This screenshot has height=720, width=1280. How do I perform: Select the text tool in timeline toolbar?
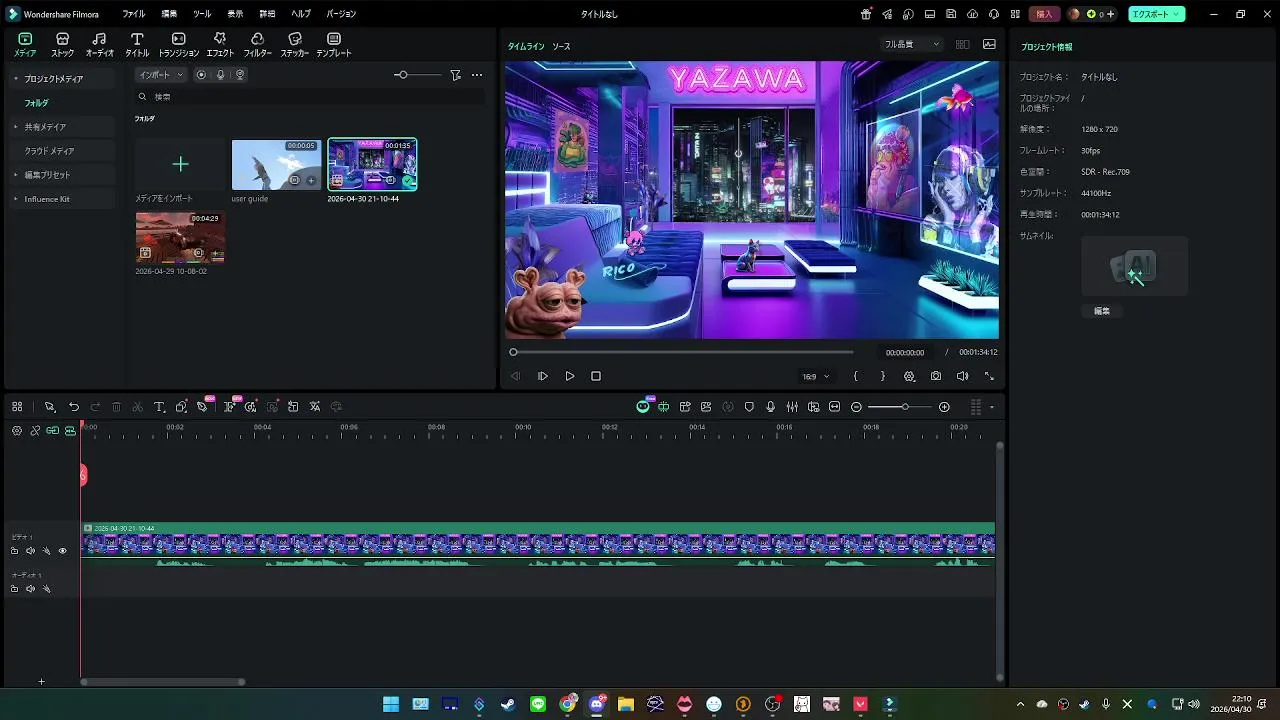click(159, 407)
